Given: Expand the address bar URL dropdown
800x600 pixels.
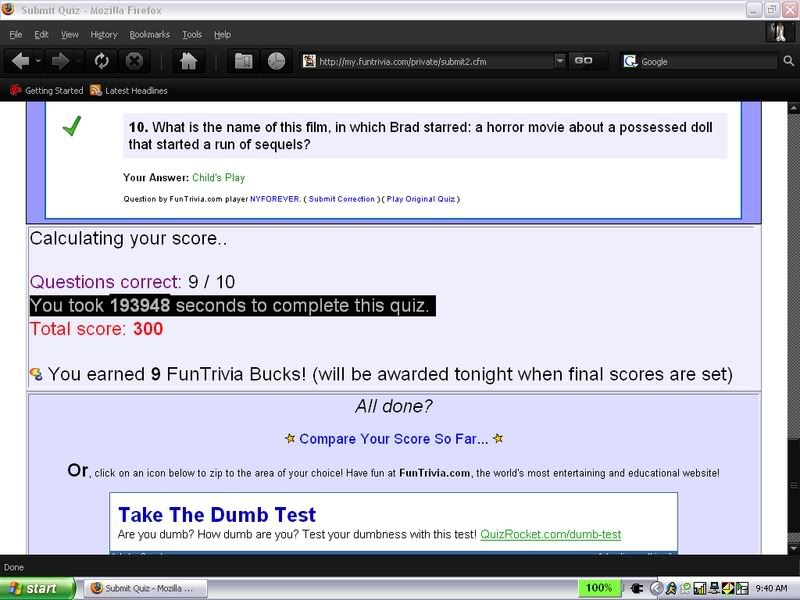Looking at the screenshot, I should click(560, 61).
